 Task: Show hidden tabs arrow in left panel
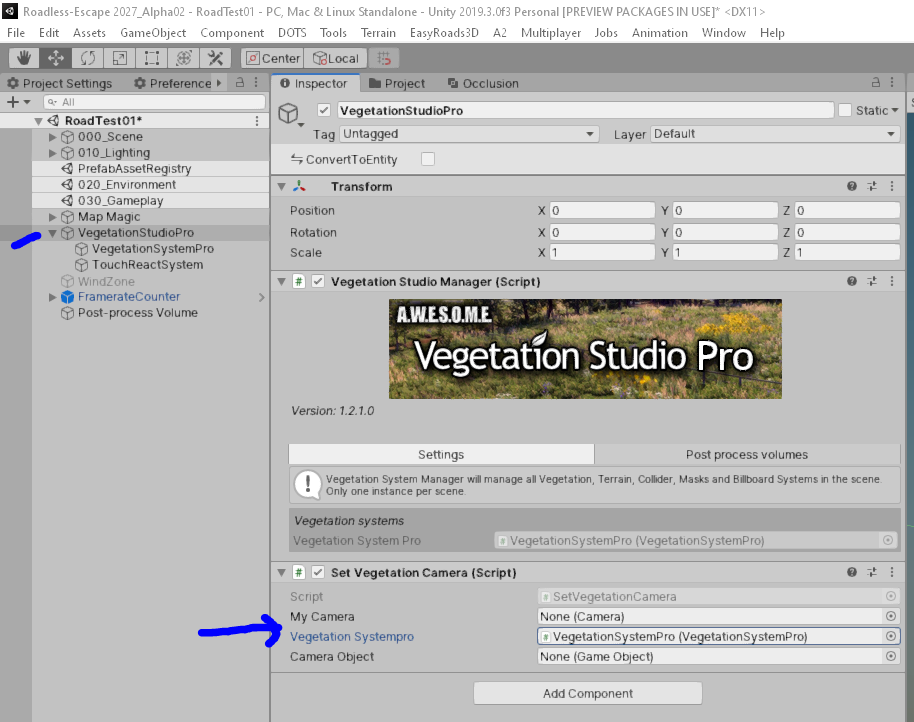[219, 83]
